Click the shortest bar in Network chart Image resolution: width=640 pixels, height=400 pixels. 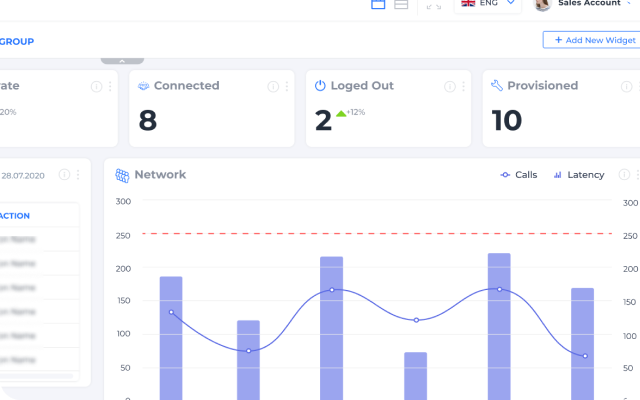pos(416,376)
